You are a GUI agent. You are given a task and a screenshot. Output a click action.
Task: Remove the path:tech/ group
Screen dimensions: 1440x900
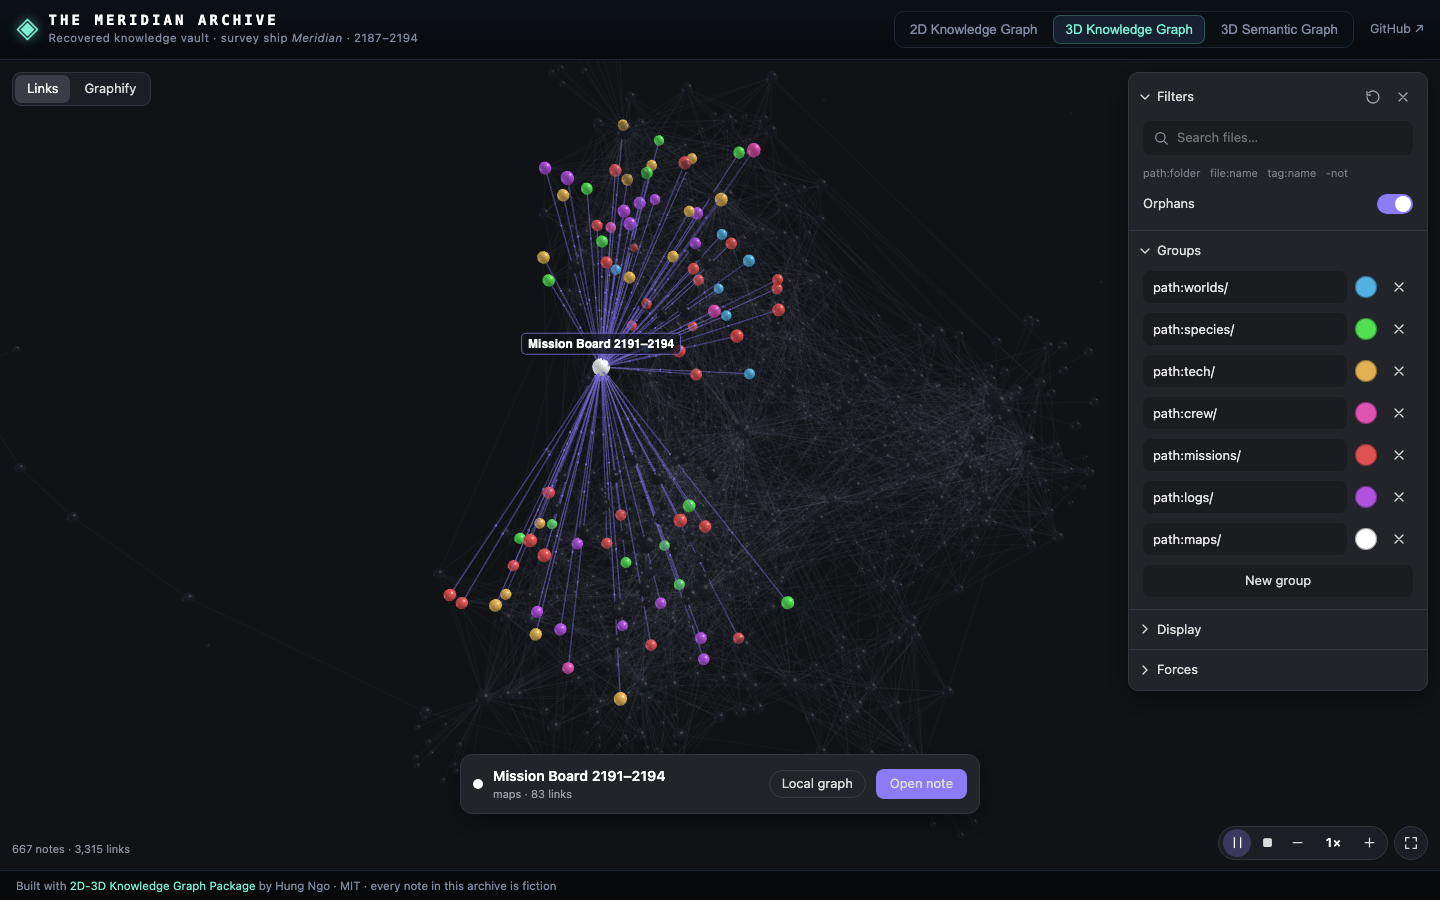1399,371
